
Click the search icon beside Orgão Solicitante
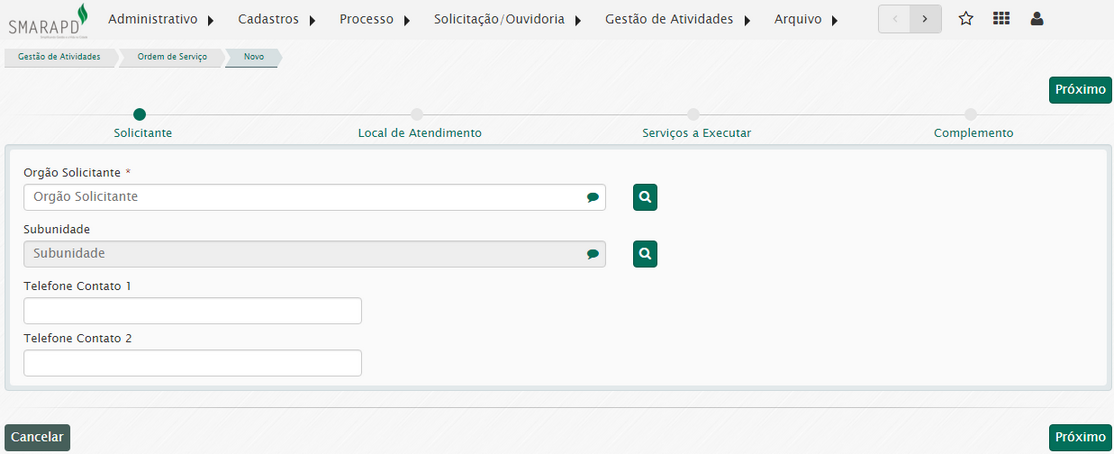click(x=645, y=197)
